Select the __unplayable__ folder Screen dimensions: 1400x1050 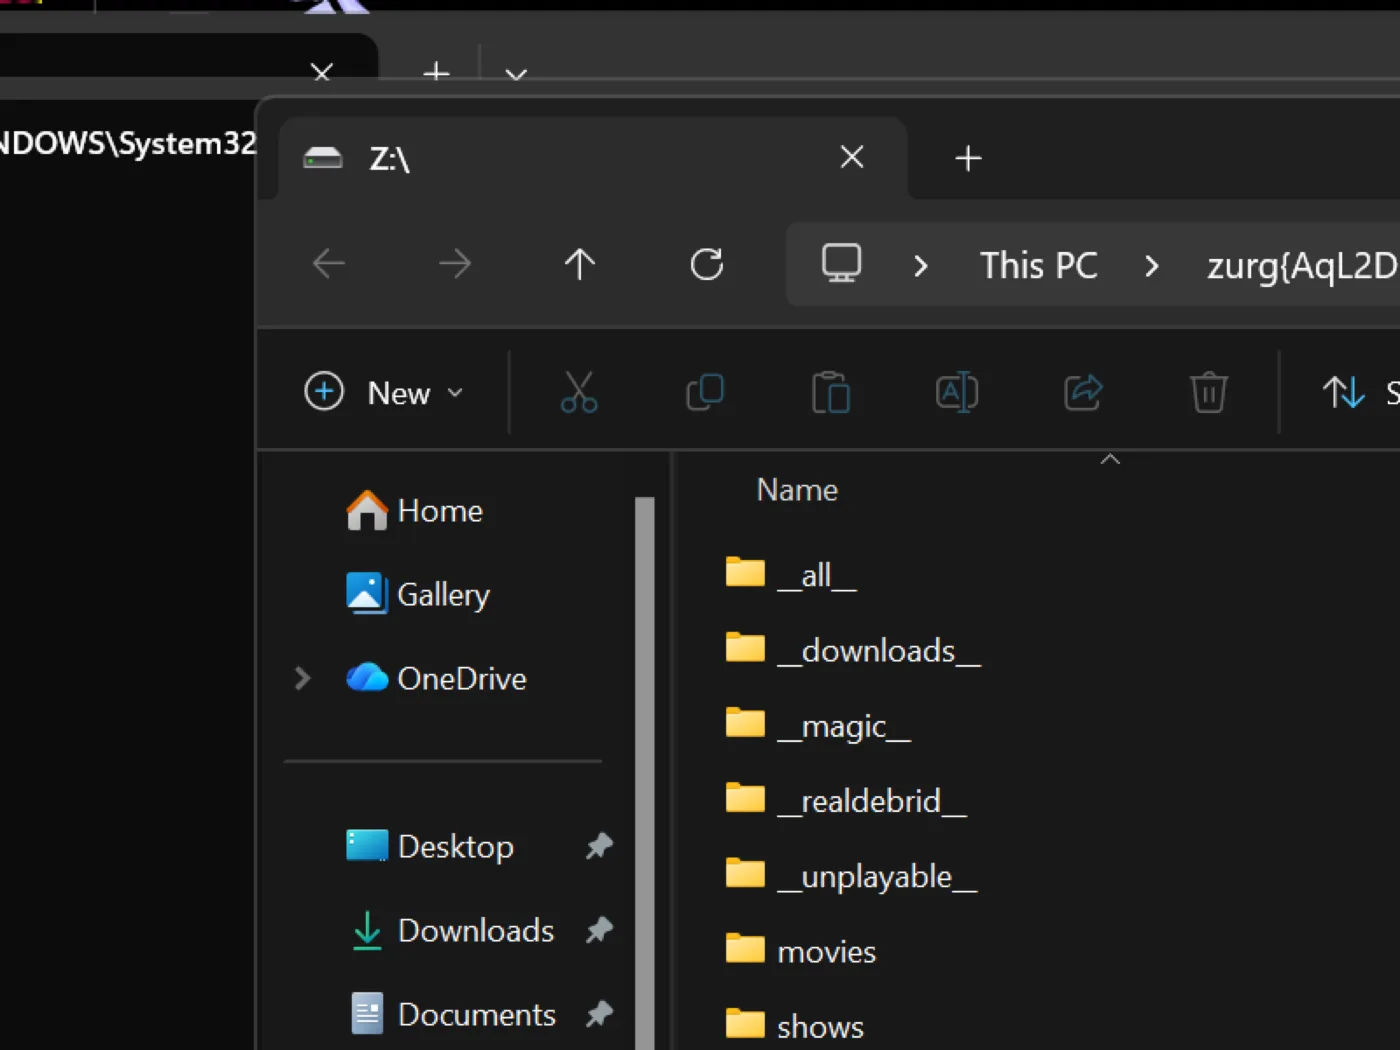pyautogui.click(x=851, y=876)
